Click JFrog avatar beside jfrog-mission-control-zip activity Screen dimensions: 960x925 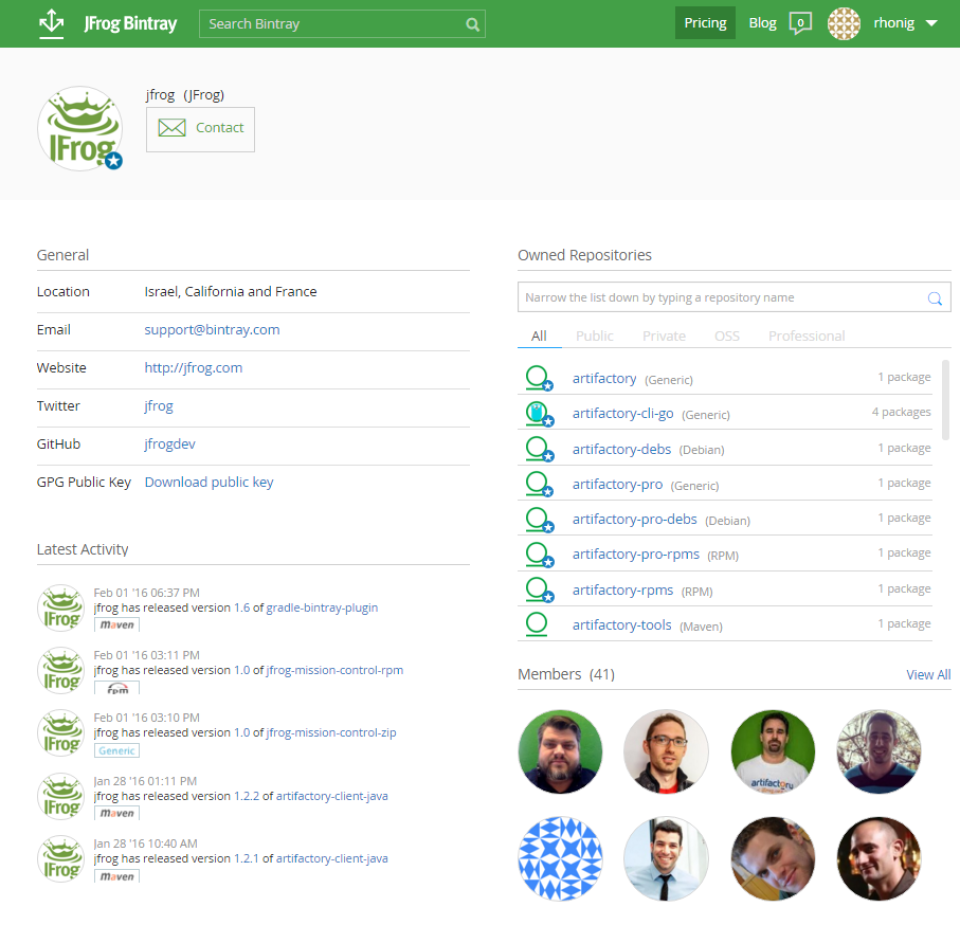(61, 733)
